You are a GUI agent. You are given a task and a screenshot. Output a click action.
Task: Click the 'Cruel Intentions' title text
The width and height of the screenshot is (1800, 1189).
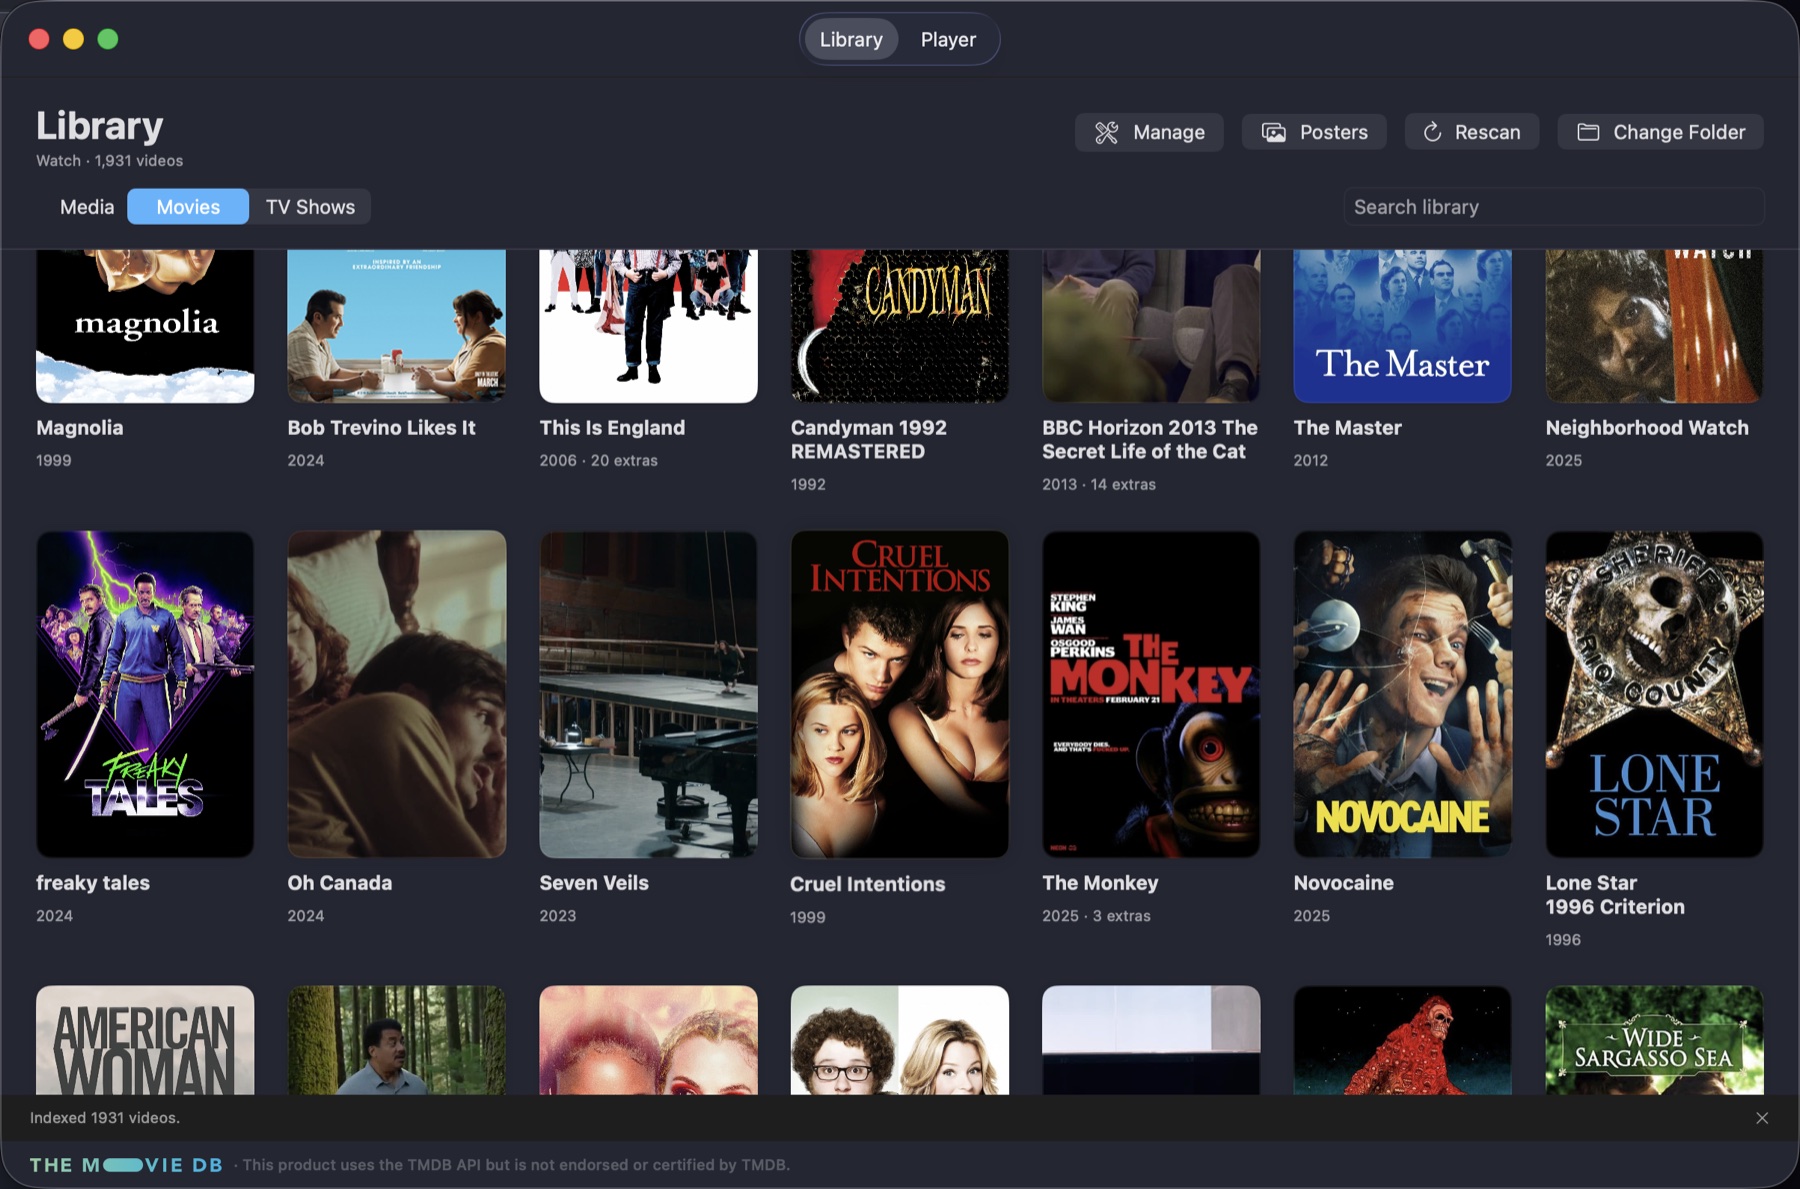(x=868, y=884)
